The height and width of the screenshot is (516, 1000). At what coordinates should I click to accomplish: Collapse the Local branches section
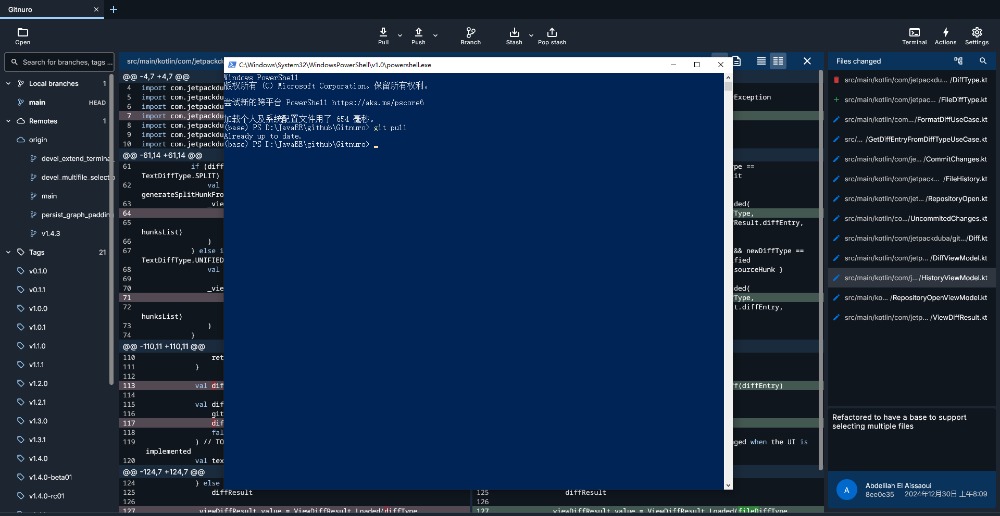(x=9, y=83)
